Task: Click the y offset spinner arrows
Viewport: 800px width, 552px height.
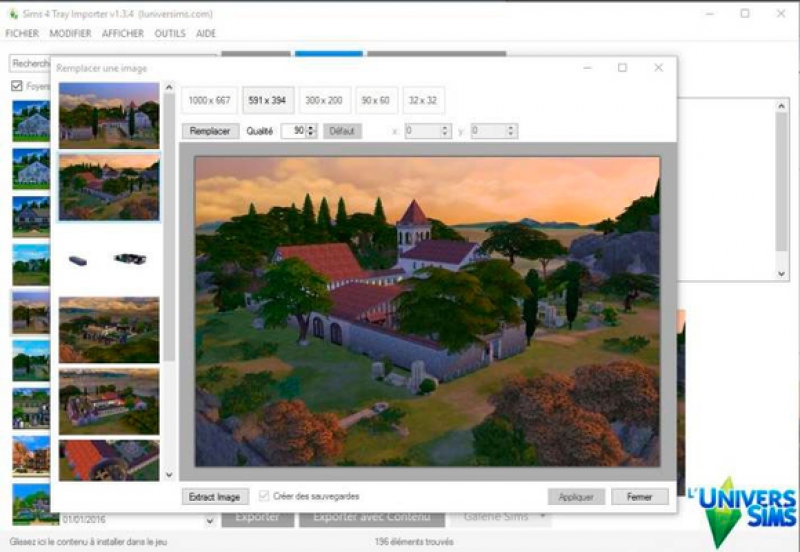Action: click(x=511, y=131)
